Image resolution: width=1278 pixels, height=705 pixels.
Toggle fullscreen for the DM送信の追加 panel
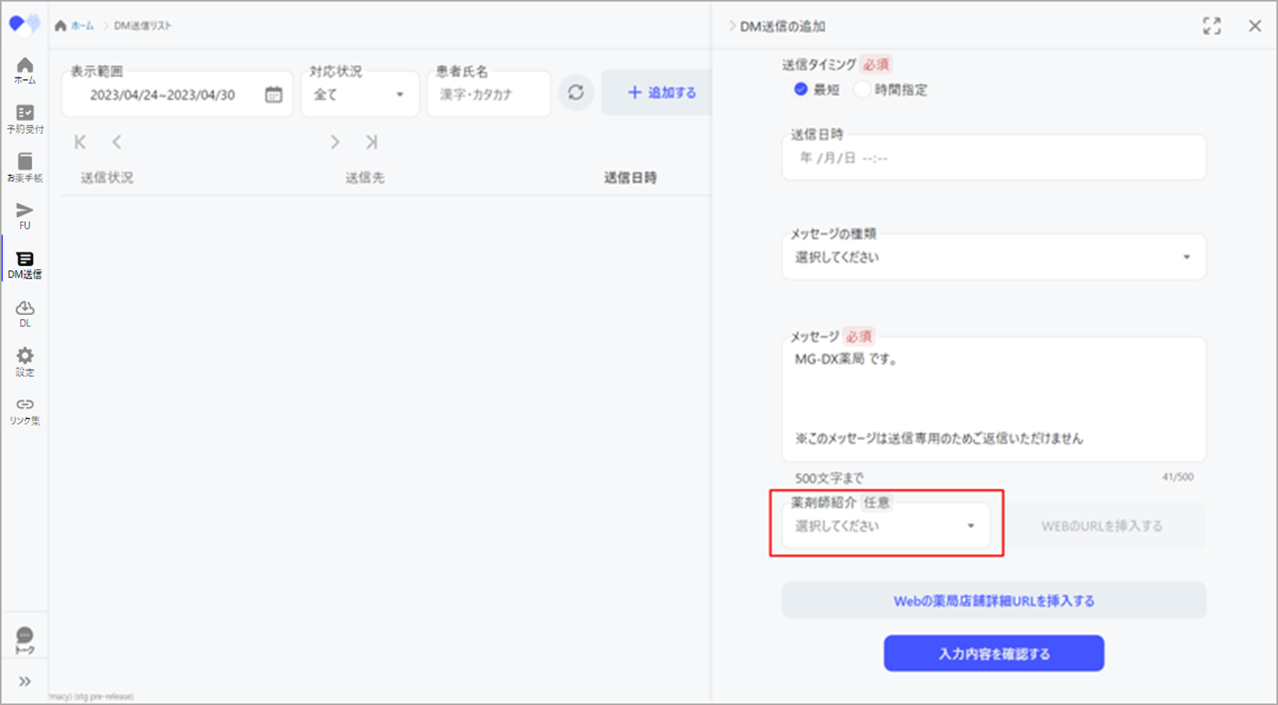(x=1212, y=26)
